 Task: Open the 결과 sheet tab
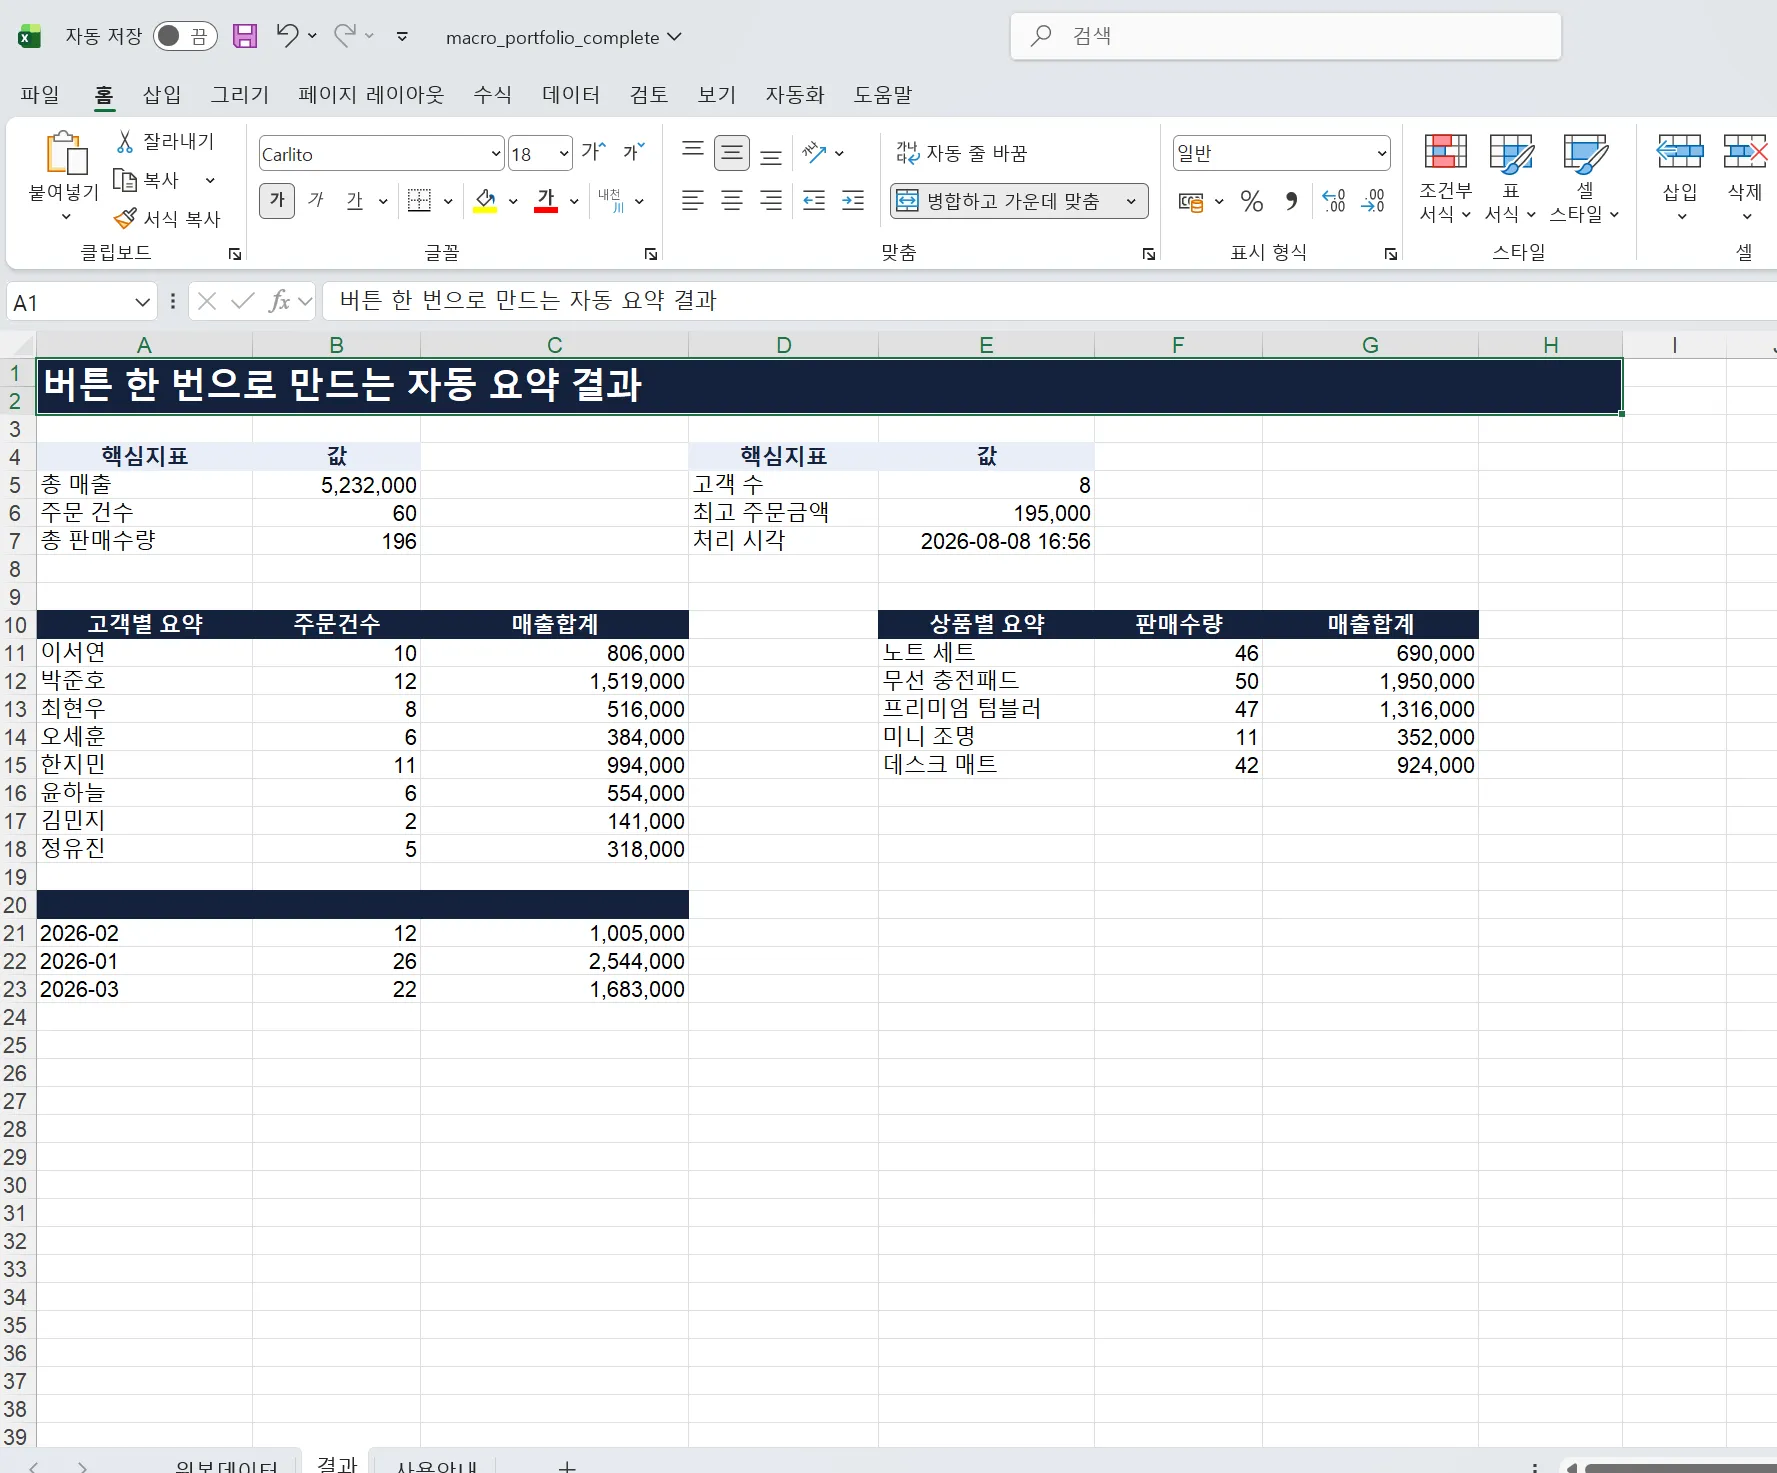(x=337, y=1463)
